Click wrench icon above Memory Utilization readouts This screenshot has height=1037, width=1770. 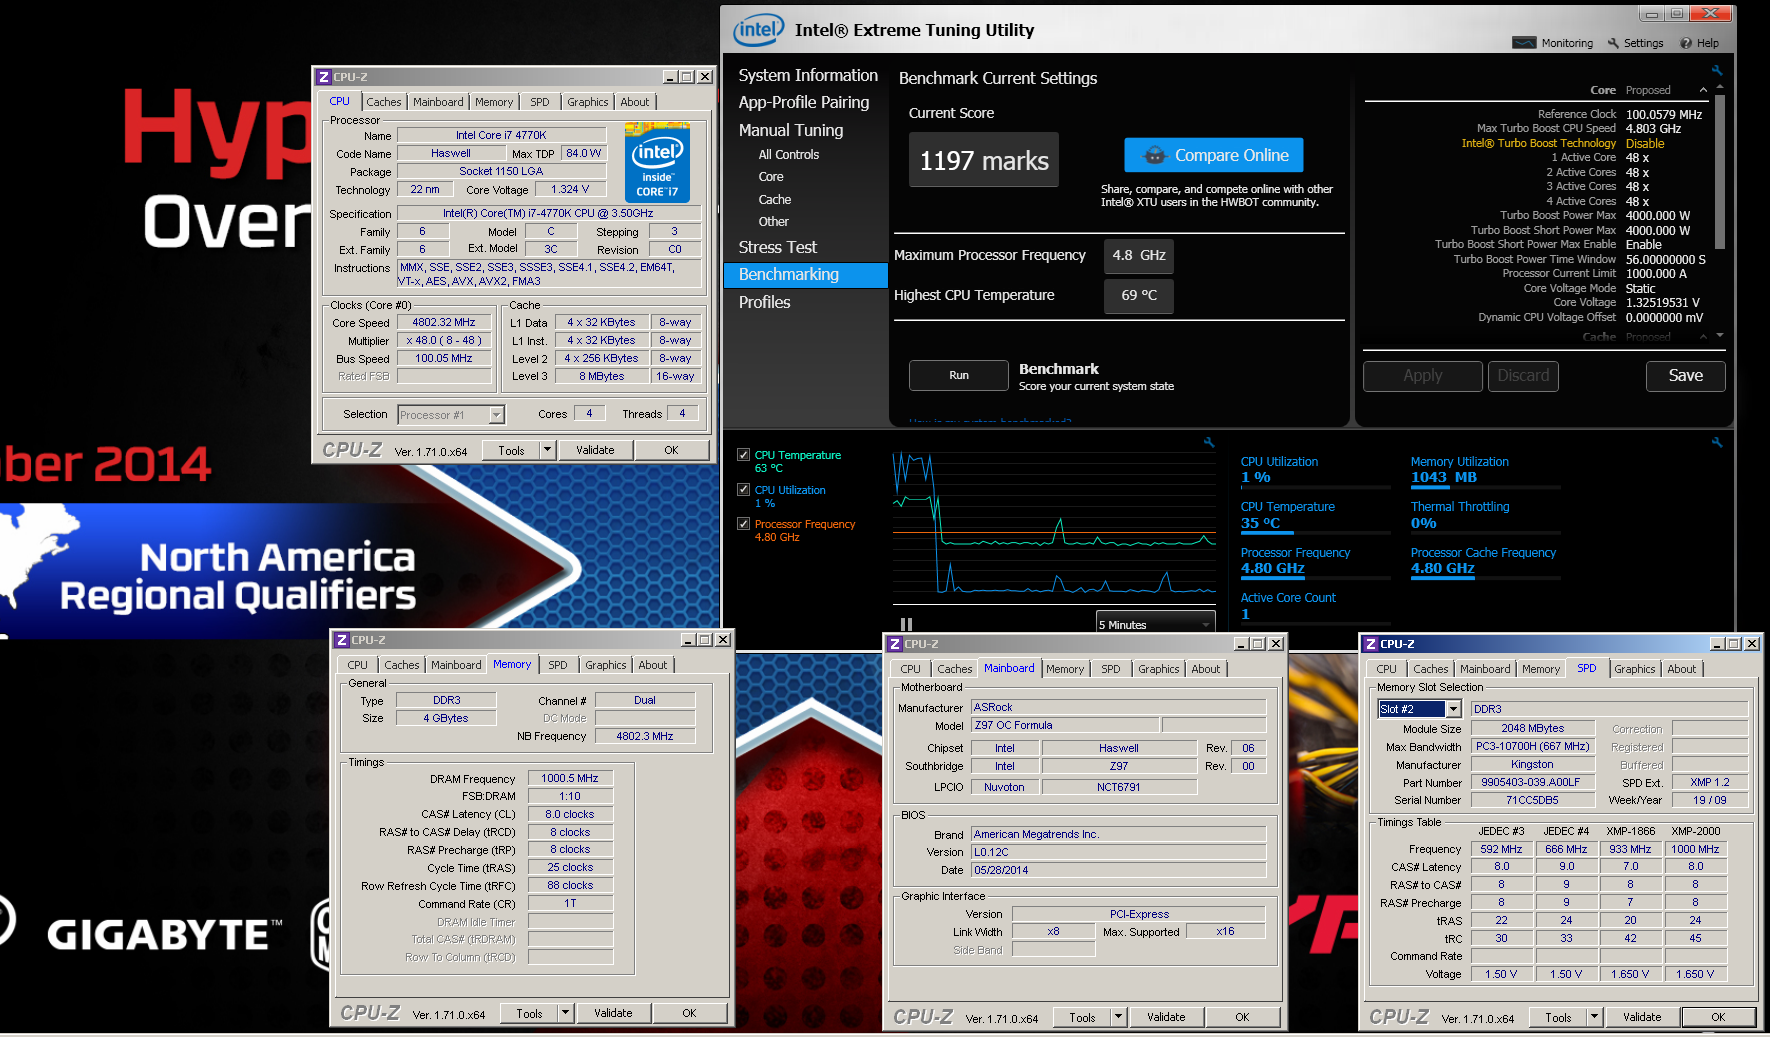[1717, 442]
